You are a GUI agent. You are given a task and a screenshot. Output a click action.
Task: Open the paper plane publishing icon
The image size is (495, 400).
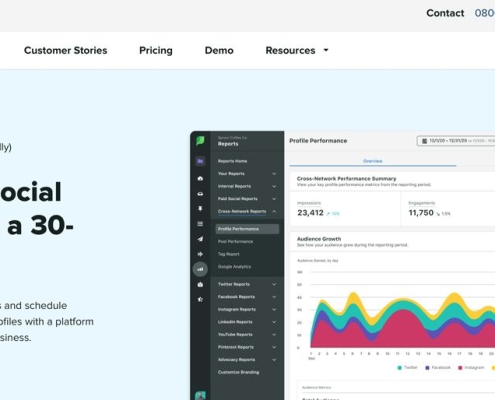point(200,239)
